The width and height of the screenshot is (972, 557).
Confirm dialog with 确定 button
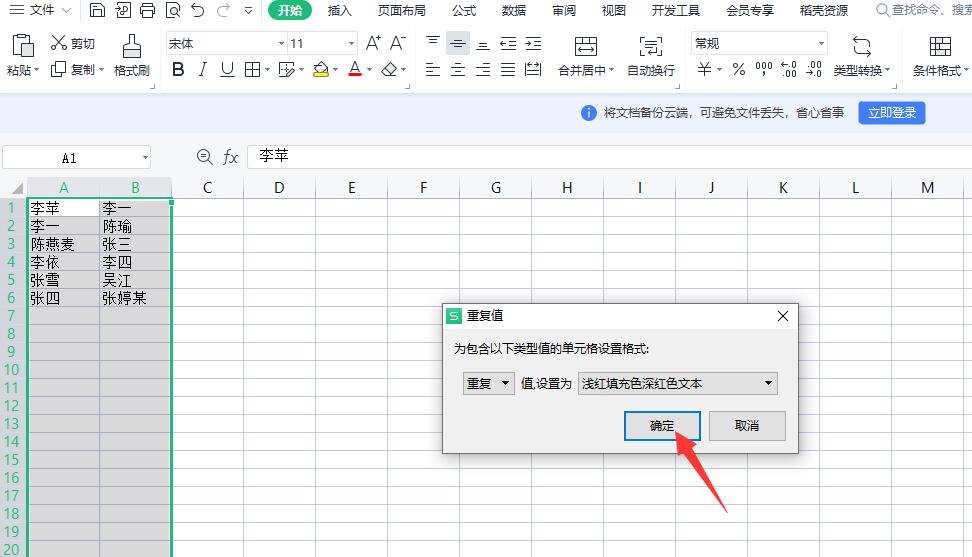tap(662, 426)
